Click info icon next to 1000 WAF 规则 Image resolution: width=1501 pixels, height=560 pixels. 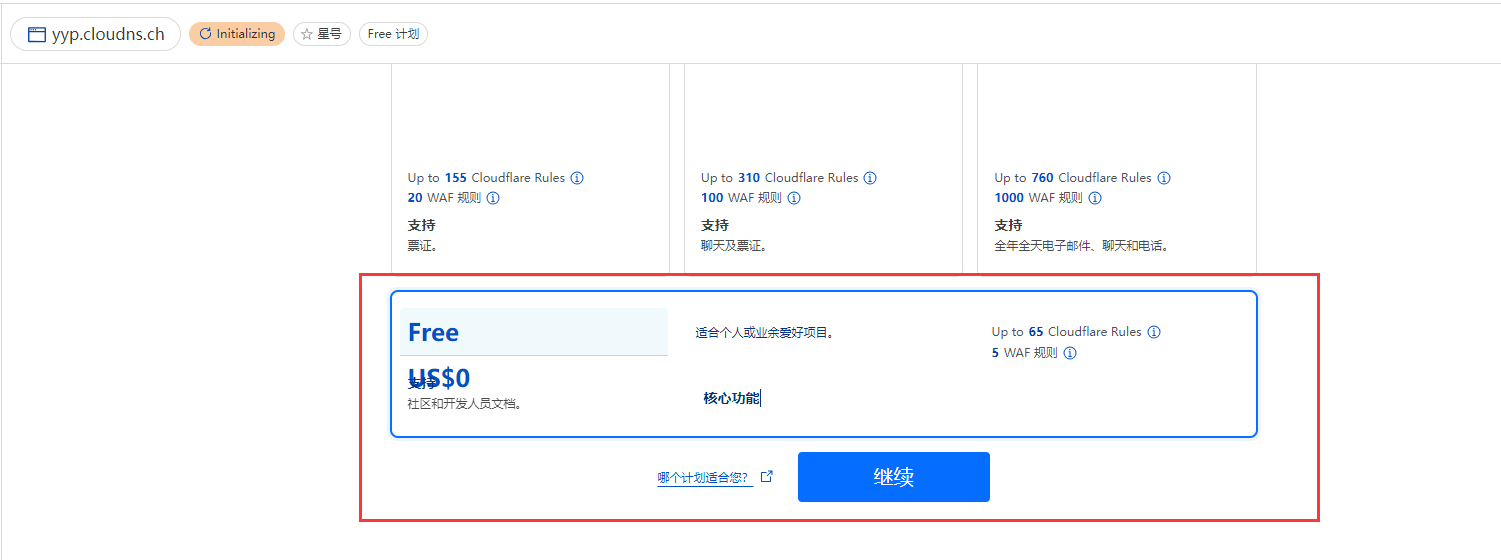coord(1095,198)
